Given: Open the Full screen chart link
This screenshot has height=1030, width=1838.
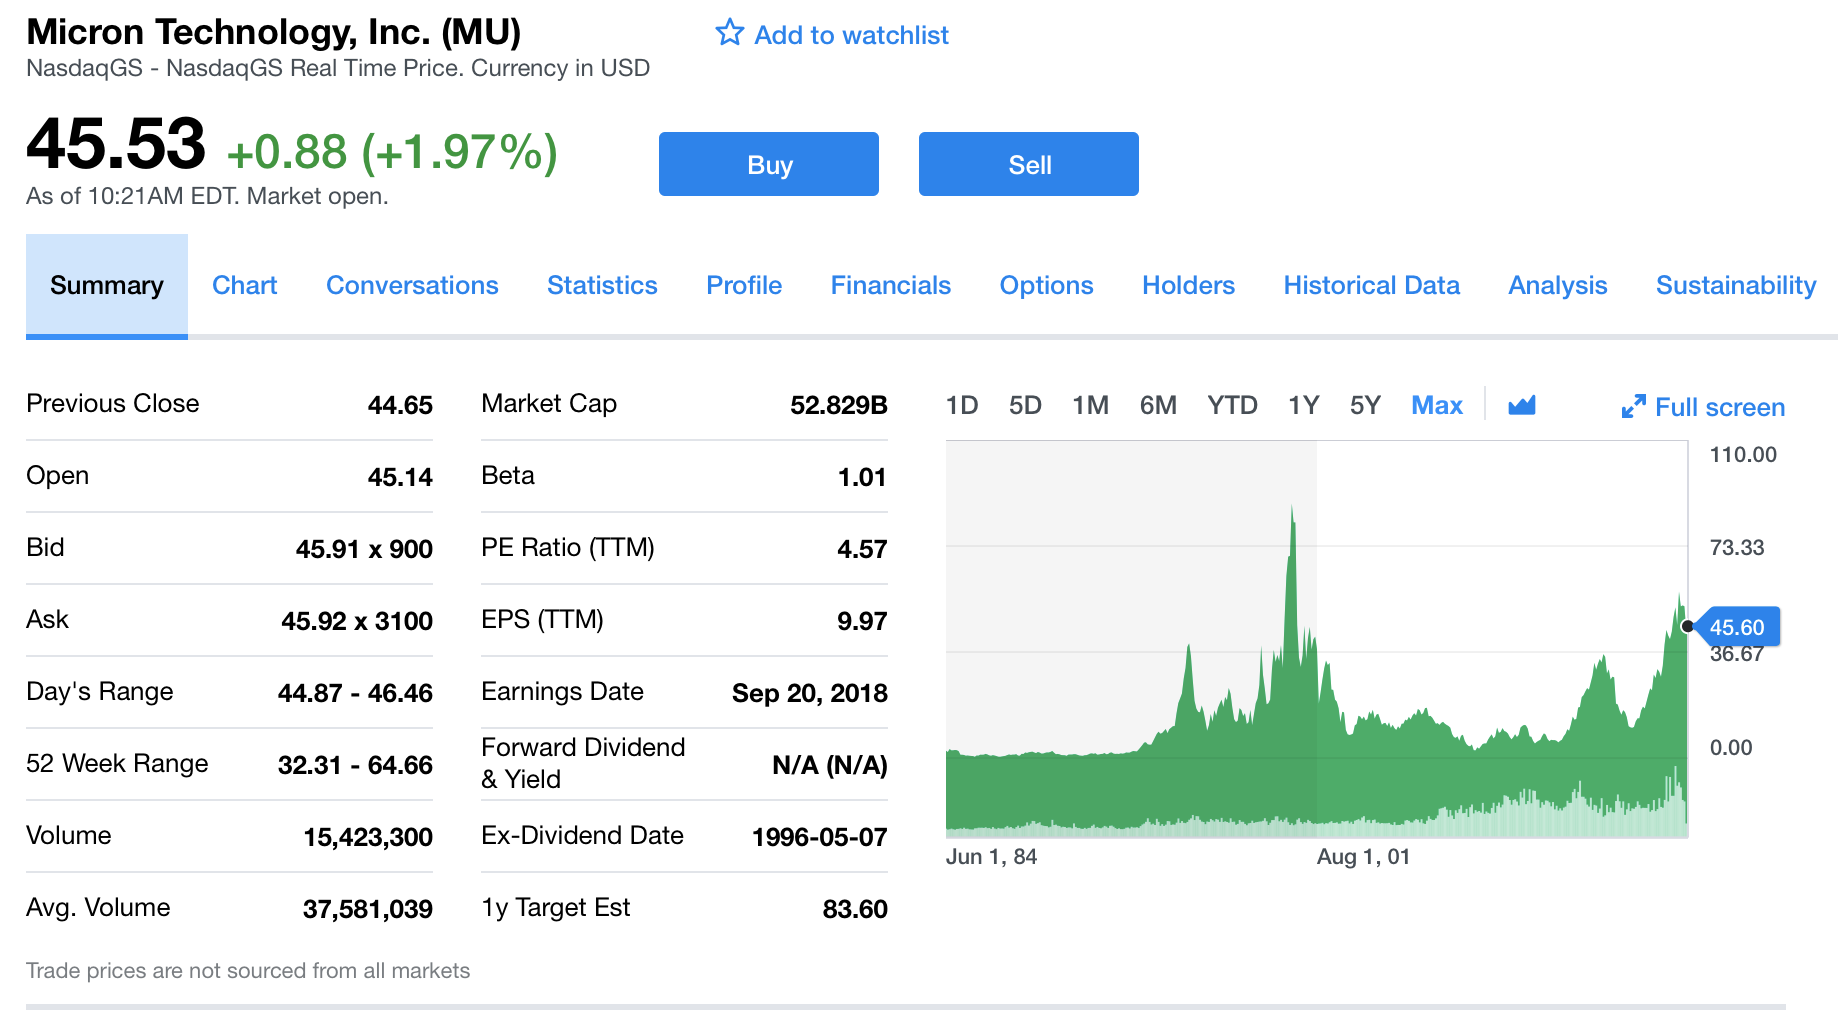Looking at the screenshot, I should (x=1720, y=407).
